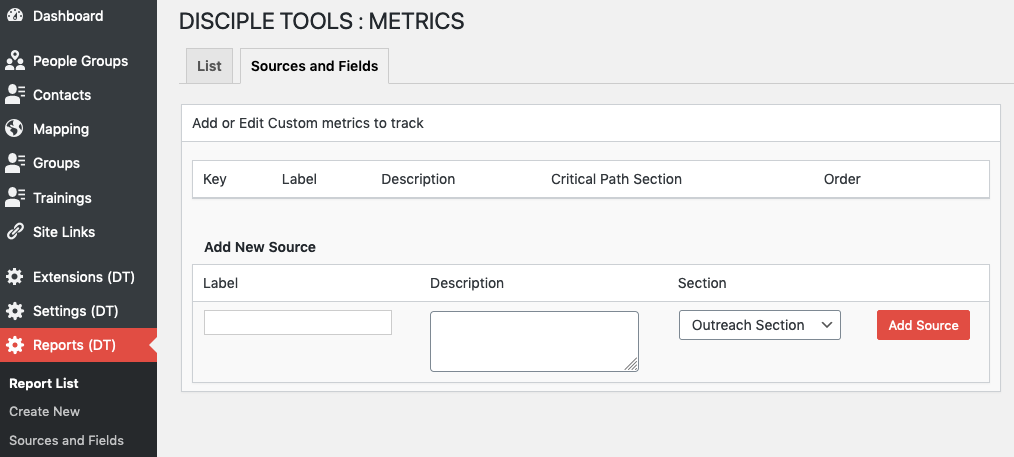Click the Description header in metrics table
The width and height of the screenshot is (1014, 457).
(x=418, y=179)
